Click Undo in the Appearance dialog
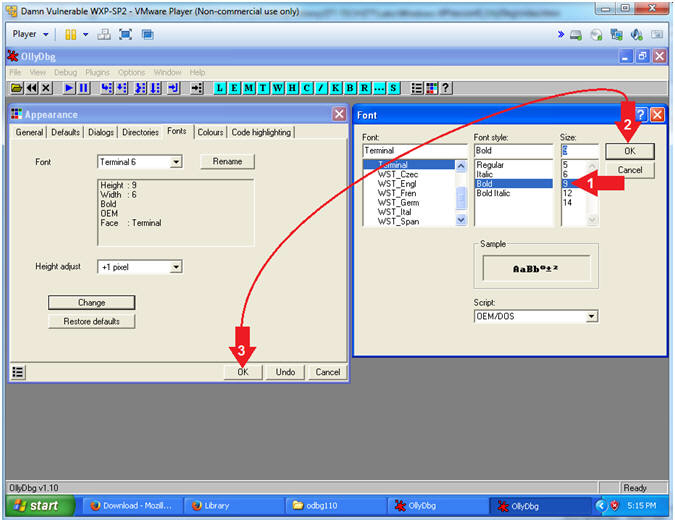The height and width of the screenshot is (522, 675). pyautogui.click(x=285, y=372)
